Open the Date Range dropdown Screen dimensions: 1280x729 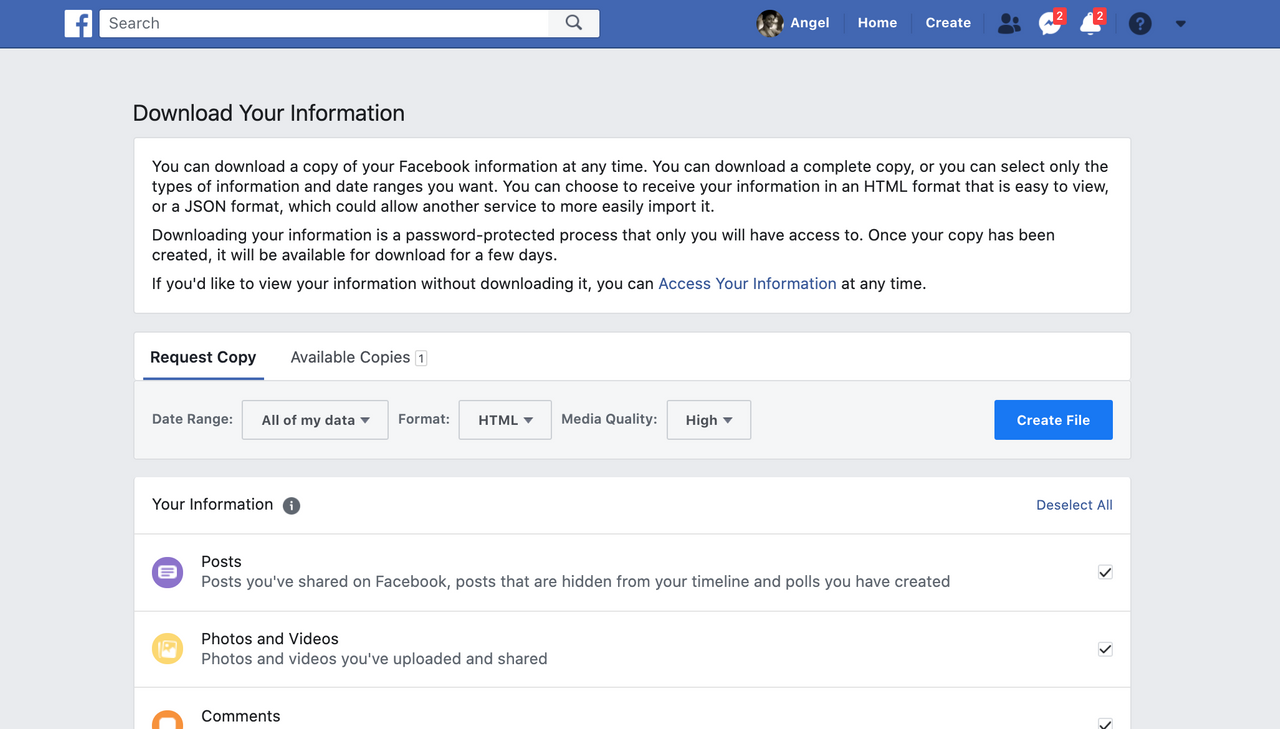[315, 420]
